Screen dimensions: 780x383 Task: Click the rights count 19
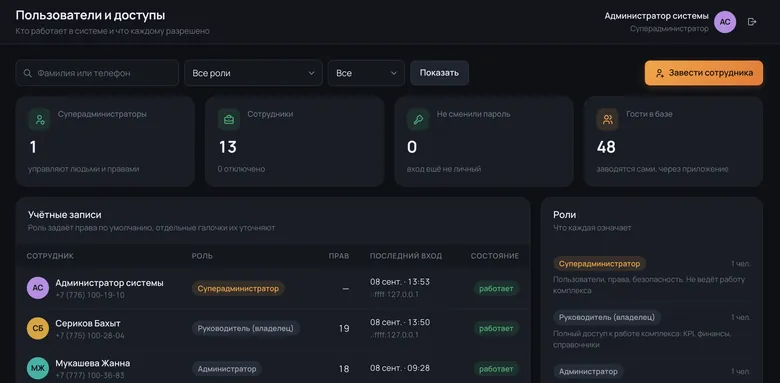click(x=344, y=328)
